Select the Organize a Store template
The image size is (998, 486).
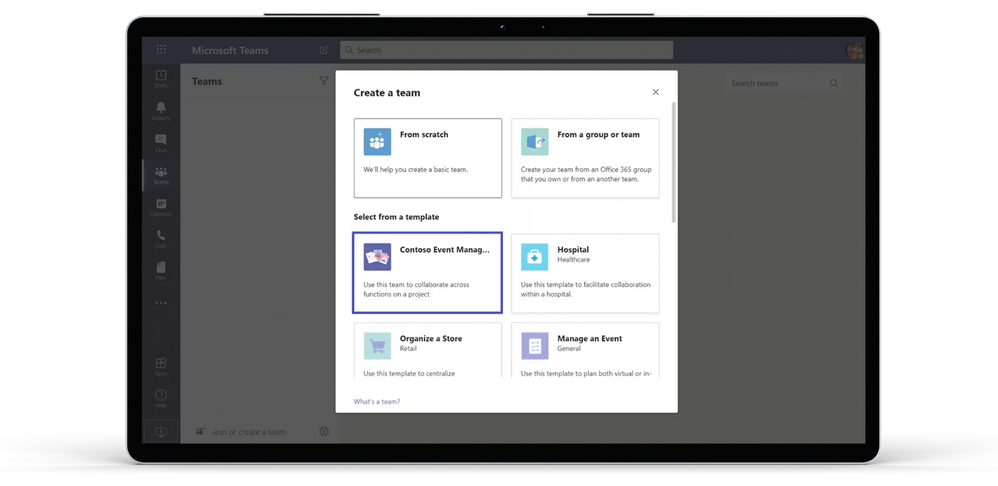[x=428, y=351]
